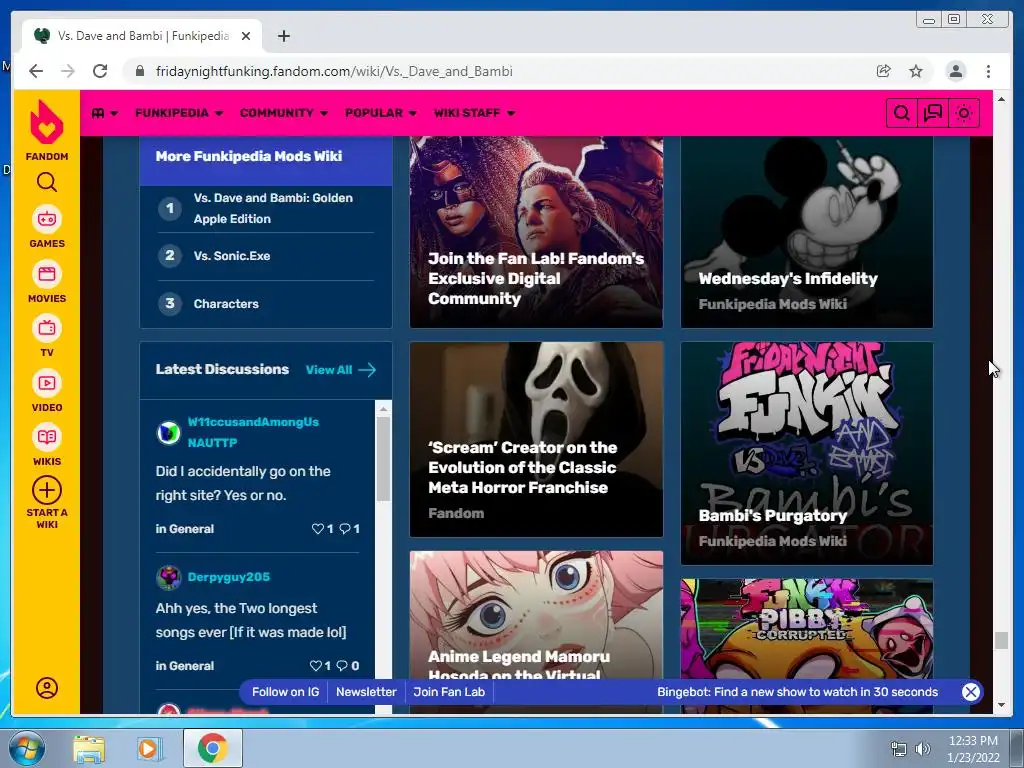Viewport: 1024px width, 768px height.
Task: Expand the Community dropdown menu
Action: (283, 113)
